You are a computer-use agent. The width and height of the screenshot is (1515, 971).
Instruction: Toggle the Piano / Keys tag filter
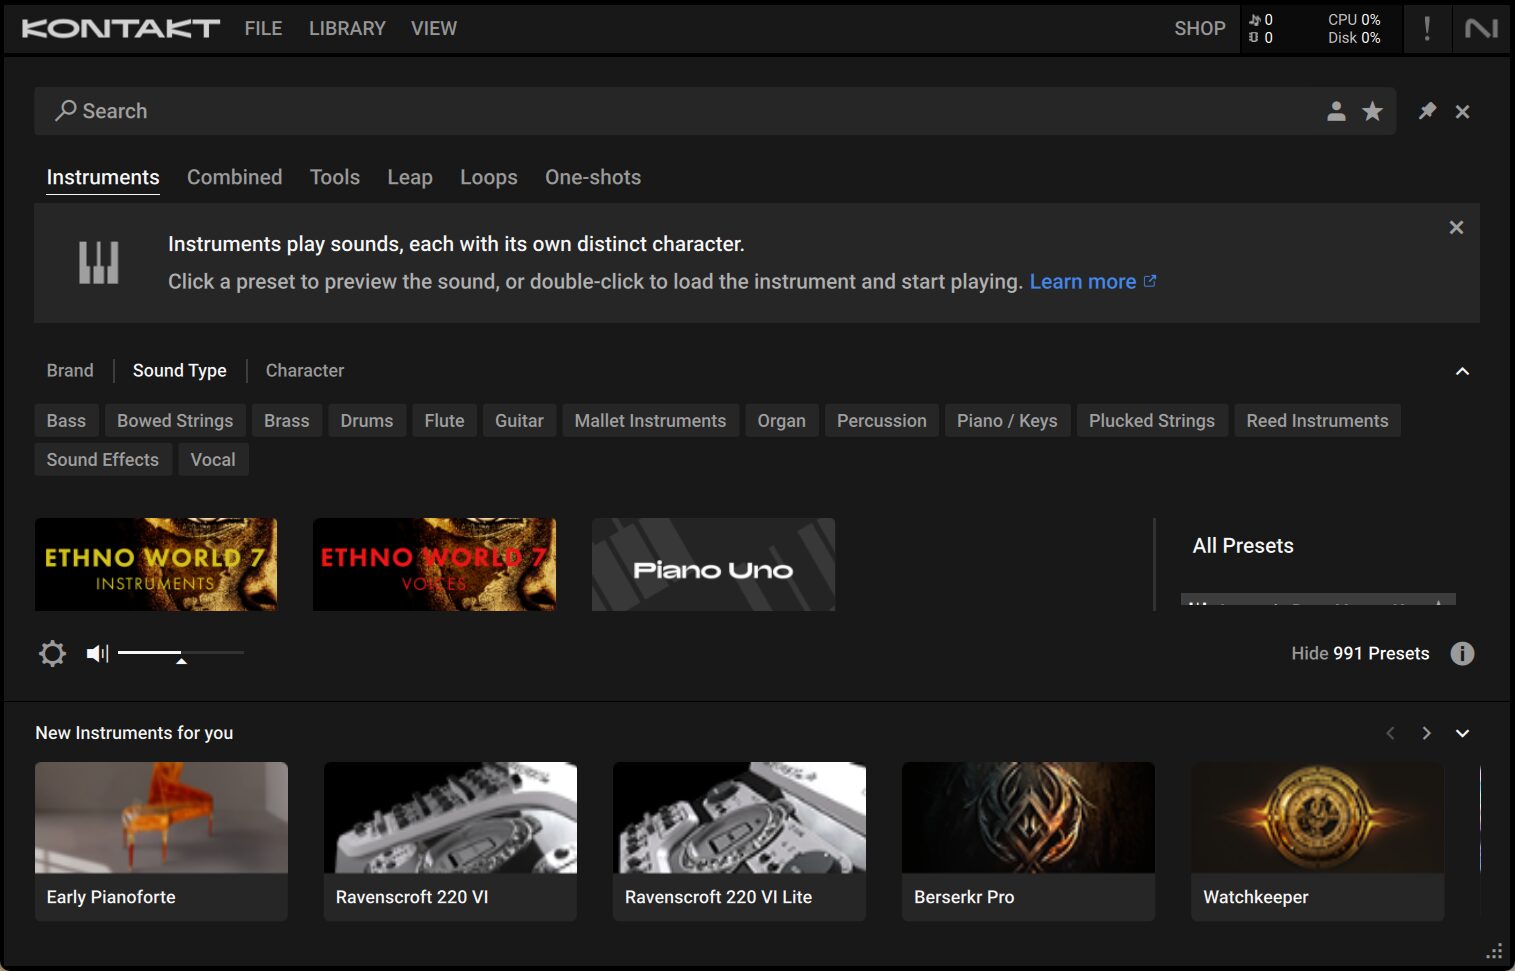click(x=1007, y=421)
